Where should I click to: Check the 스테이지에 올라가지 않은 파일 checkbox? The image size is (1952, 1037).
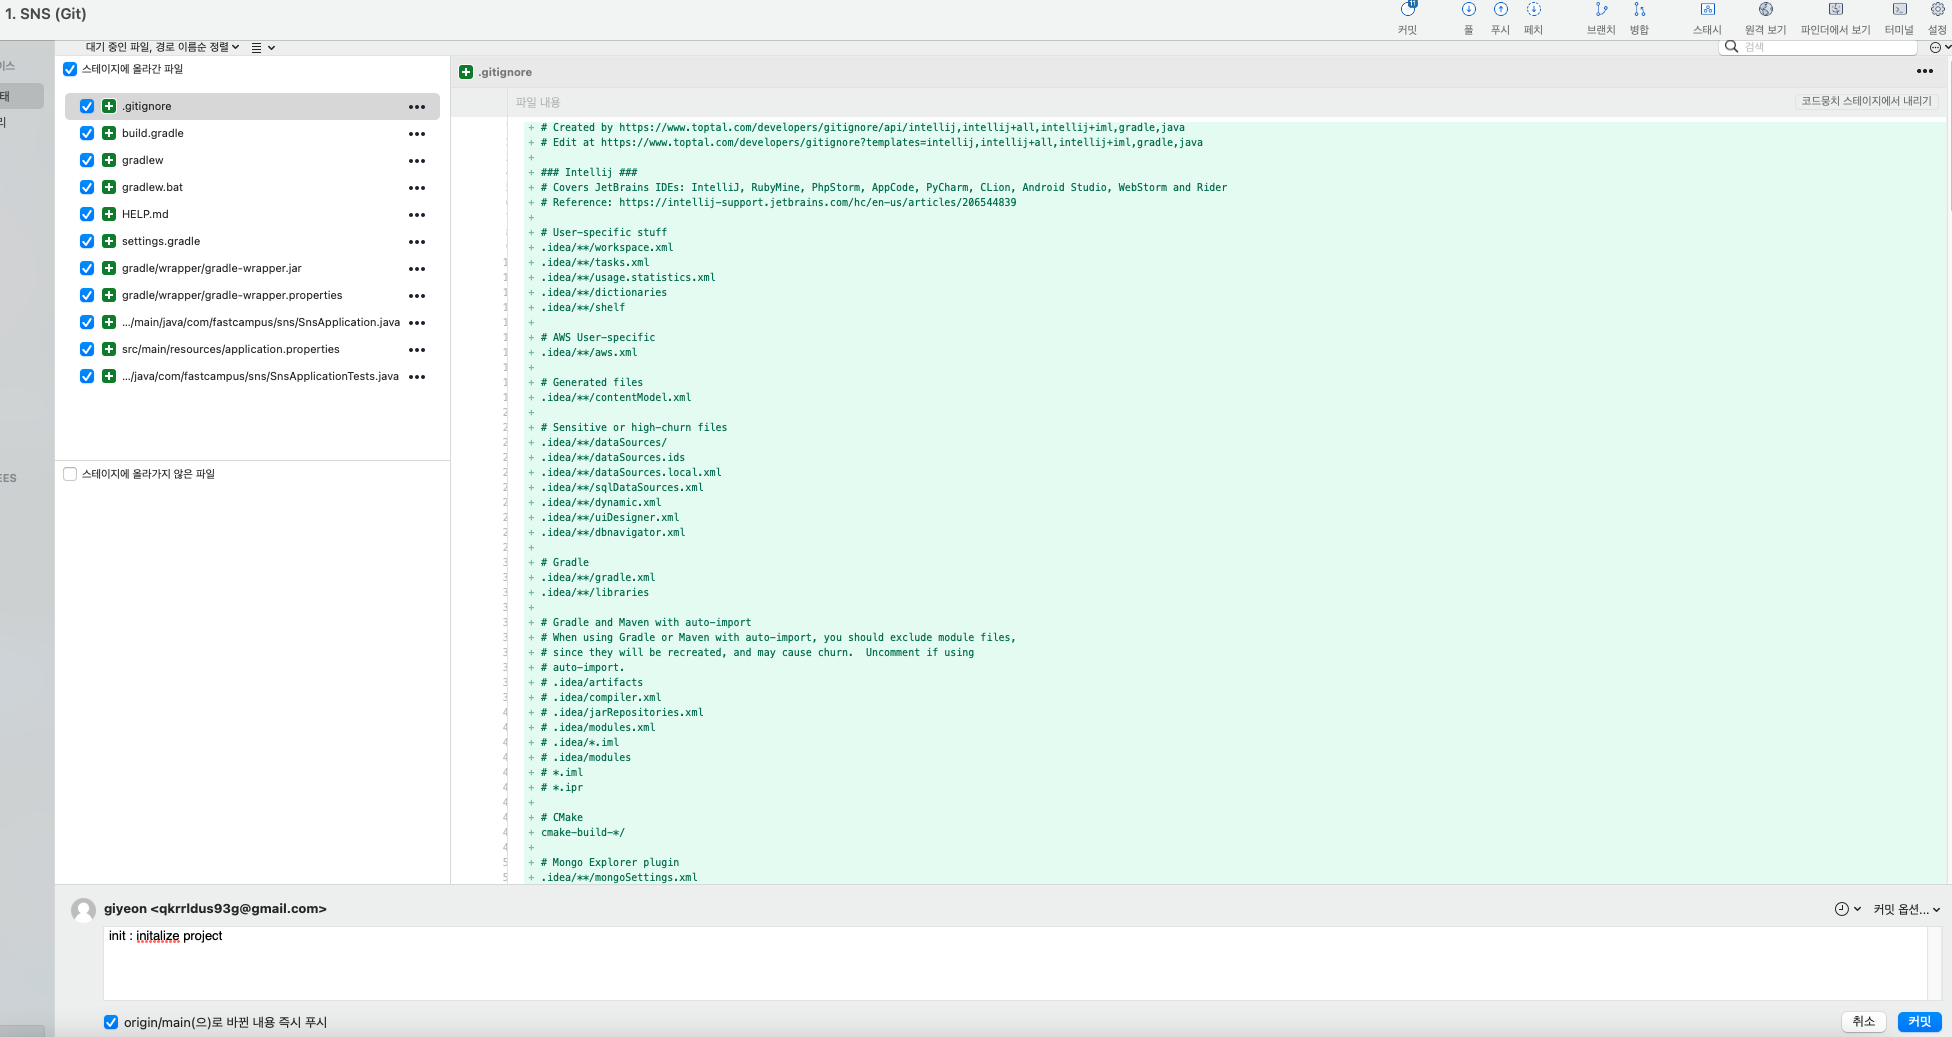[70, 474]
